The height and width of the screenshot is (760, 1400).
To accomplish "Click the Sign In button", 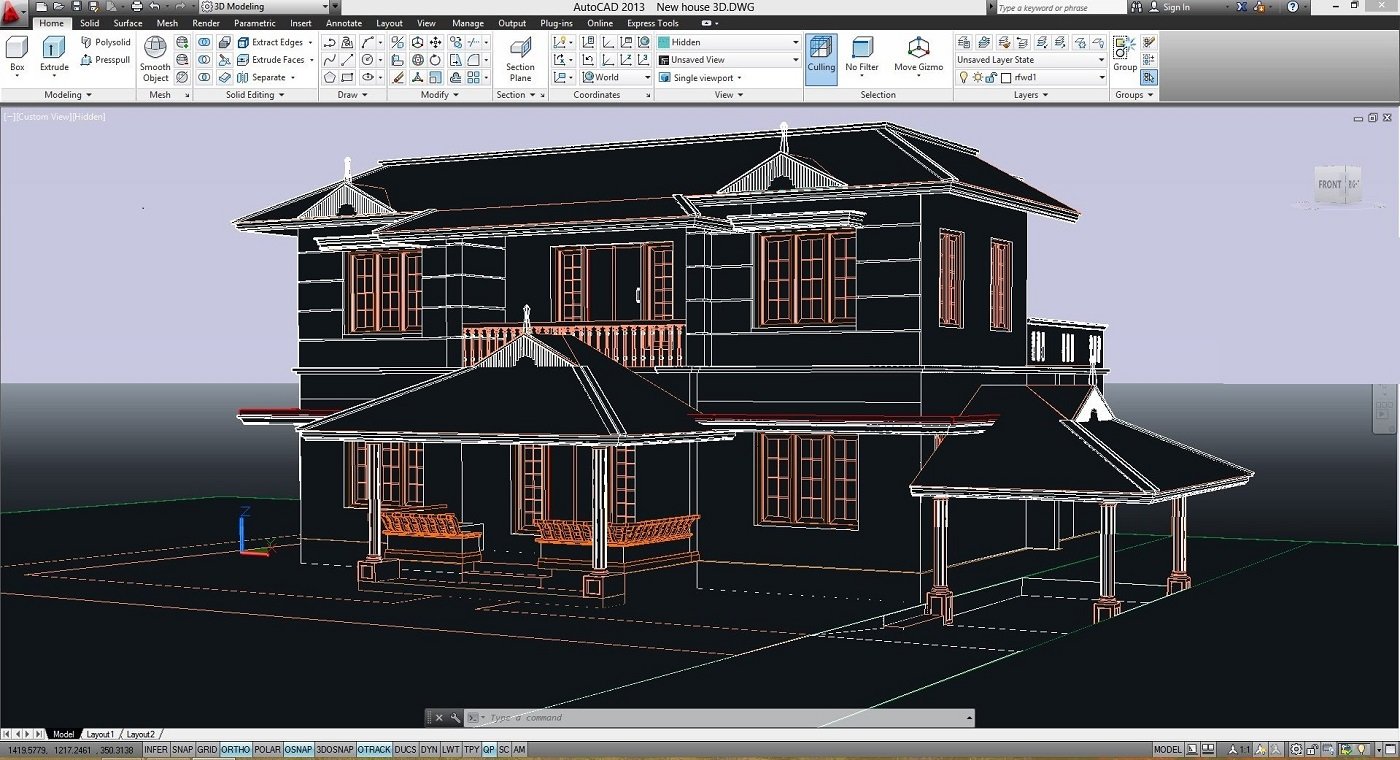I will [x=1176, y=7].
